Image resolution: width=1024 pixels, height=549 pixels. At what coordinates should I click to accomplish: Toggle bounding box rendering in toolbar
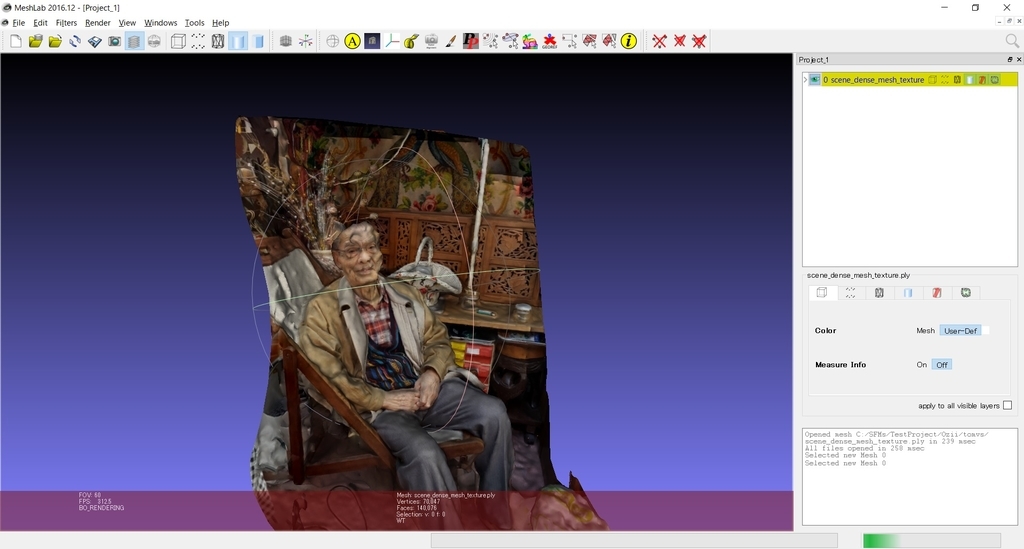[178, 41]
